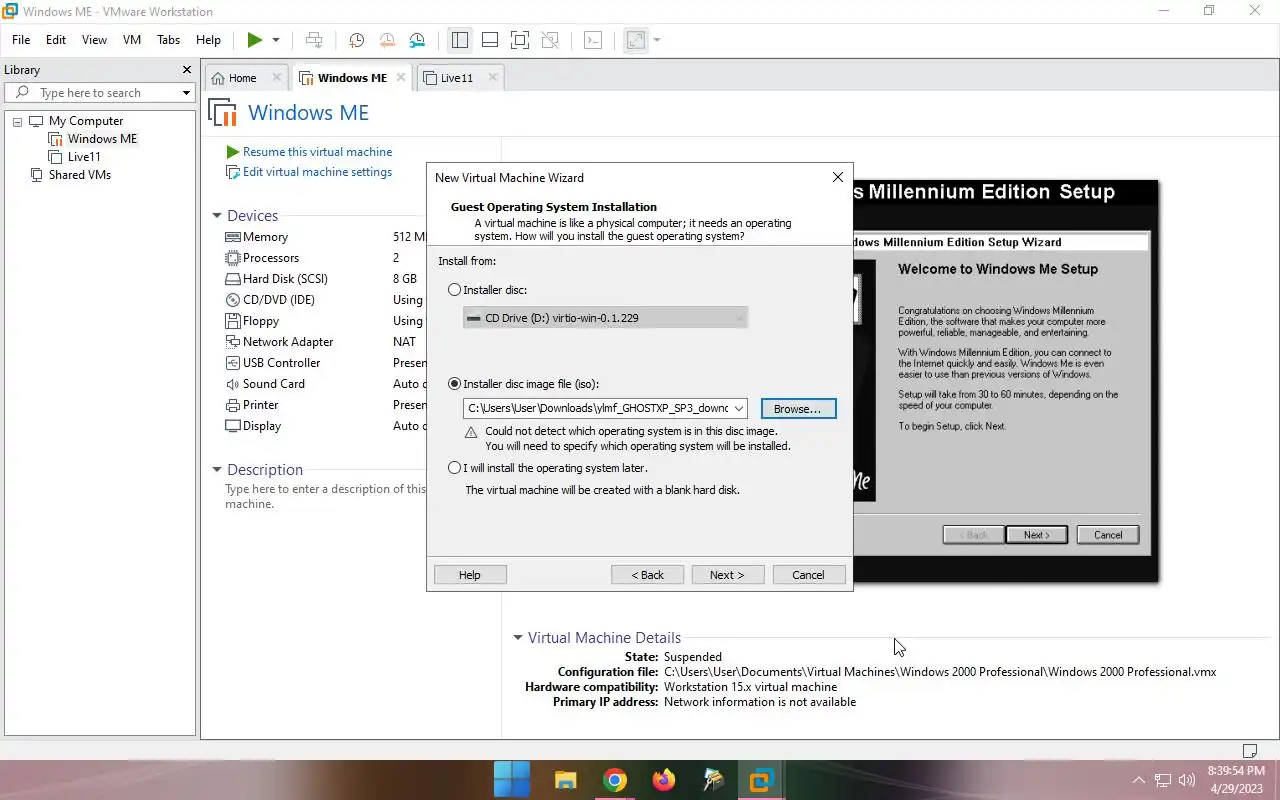Screen dimensions: 1280x800
Task: Click Send Ctrl+Alt+Del toolbar icon
Action: (x=314, y=40)
